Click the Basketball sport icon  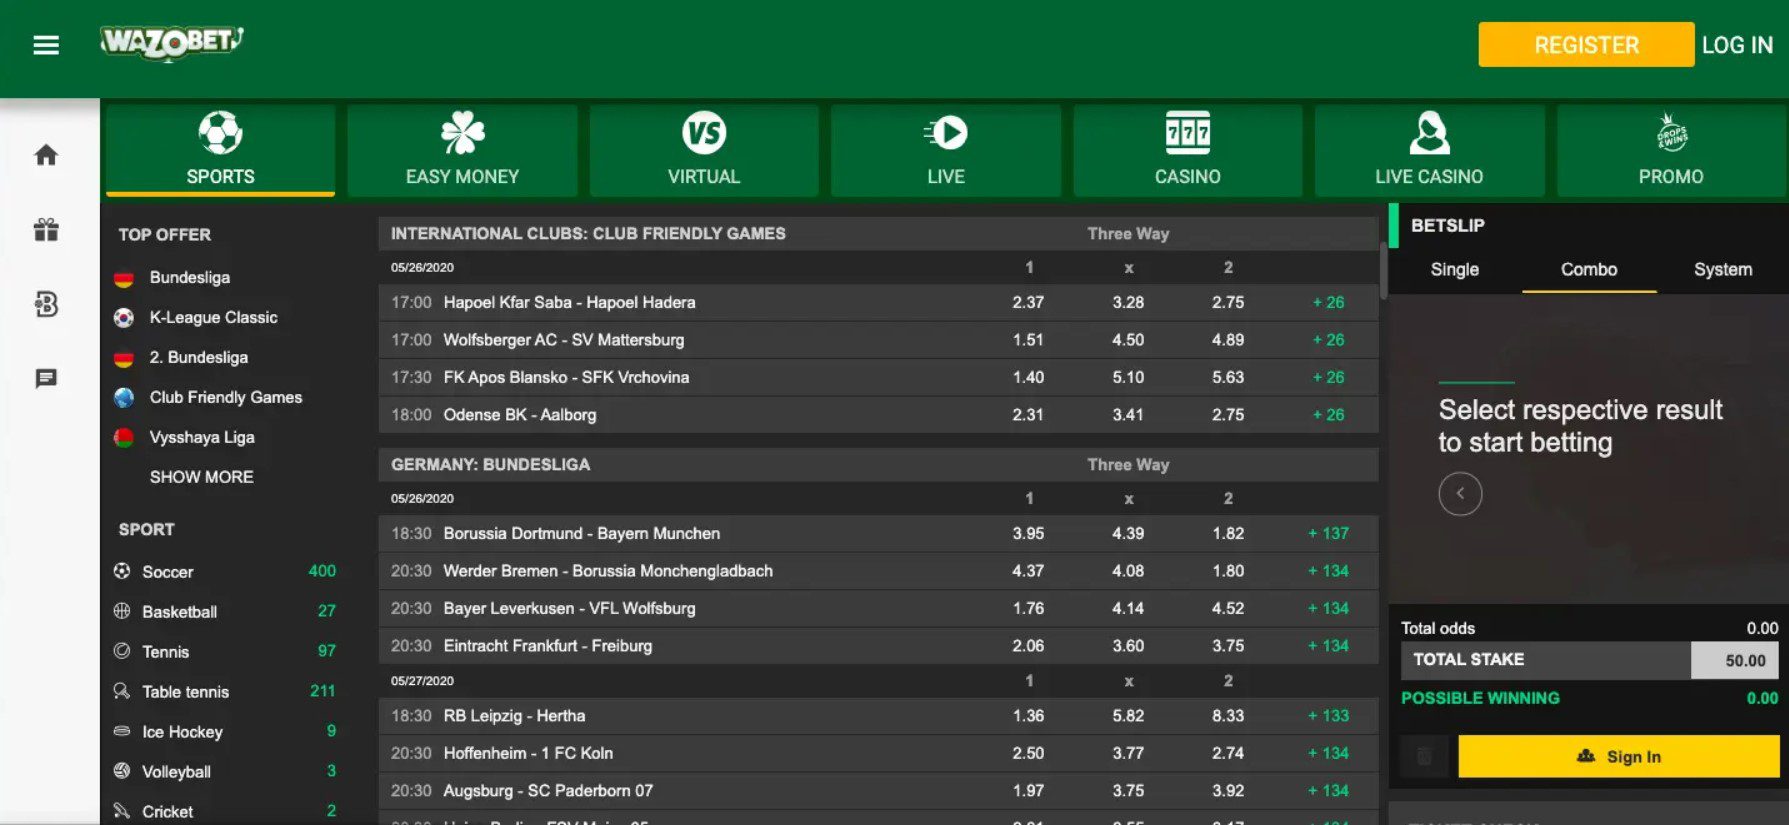[x=122, y=611]
